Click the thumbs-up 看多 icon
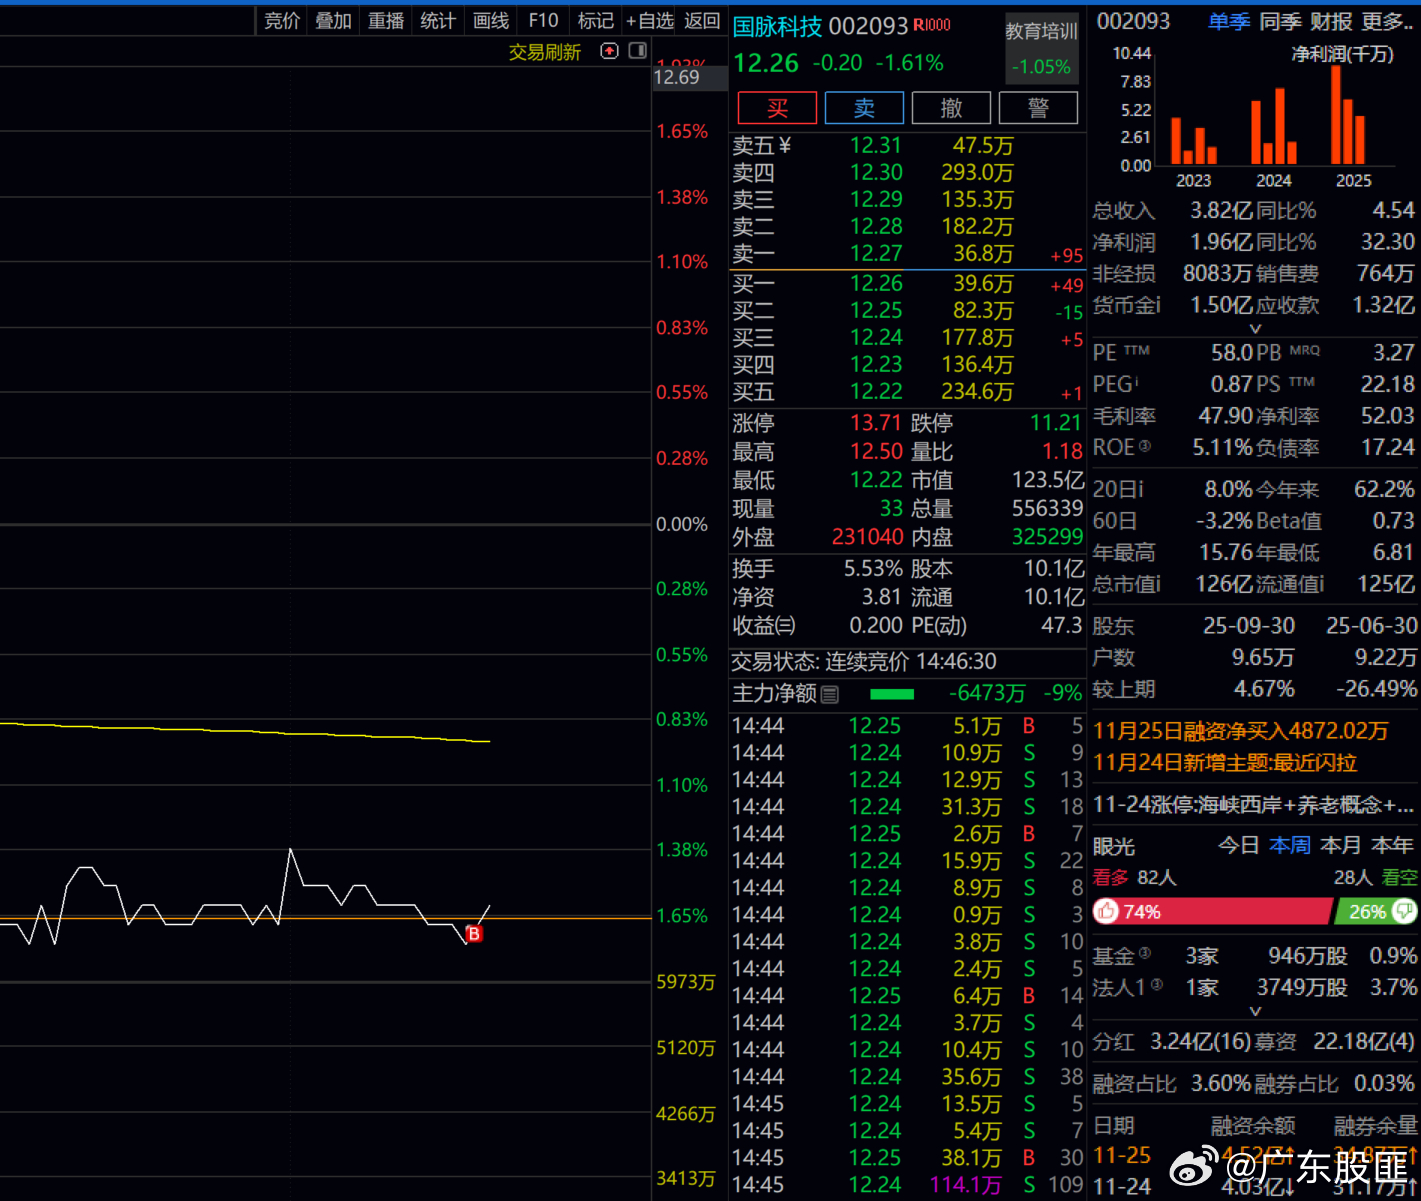The image size is (1421, 1201). [x=1106, y=911]
